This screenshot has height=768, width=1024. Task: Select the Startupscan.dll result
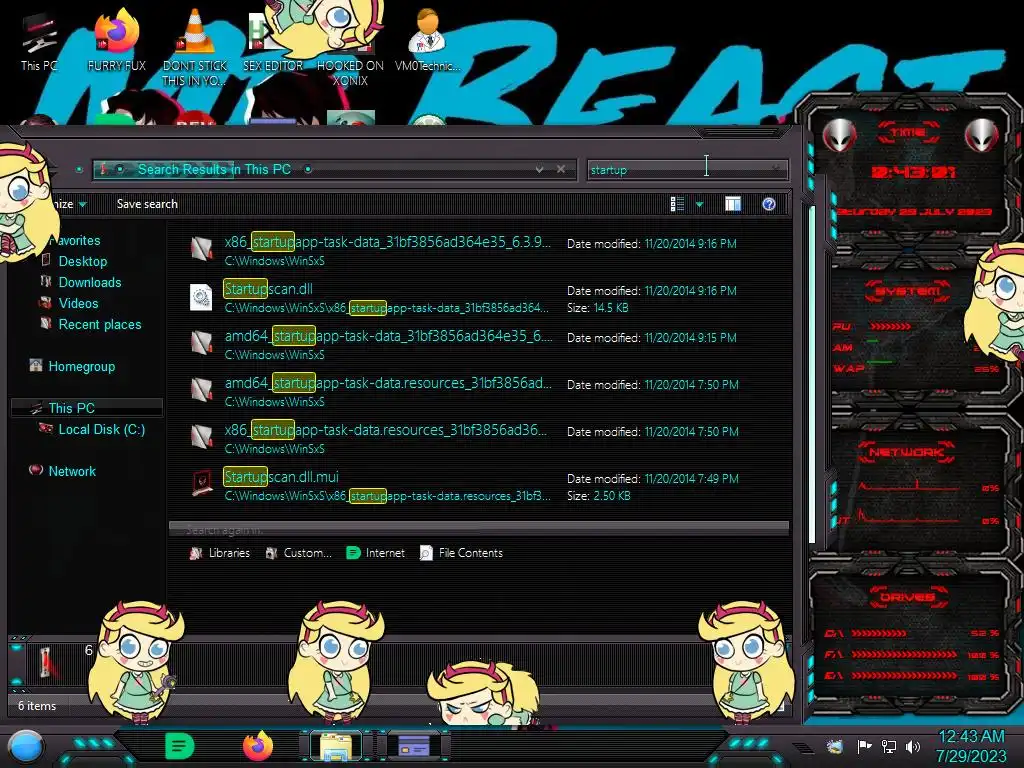tap(464, 298)
